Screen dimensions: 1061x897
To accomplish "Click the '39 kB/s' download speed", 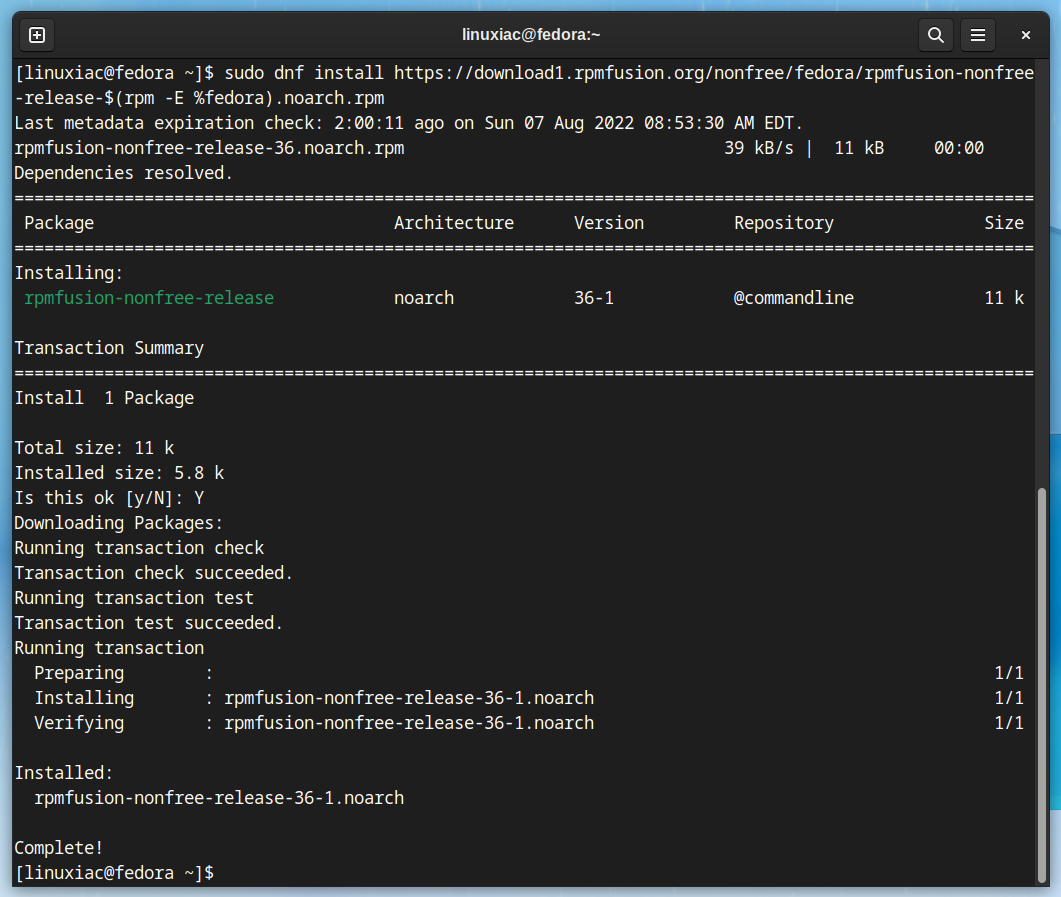I will (x=759, y=148).
